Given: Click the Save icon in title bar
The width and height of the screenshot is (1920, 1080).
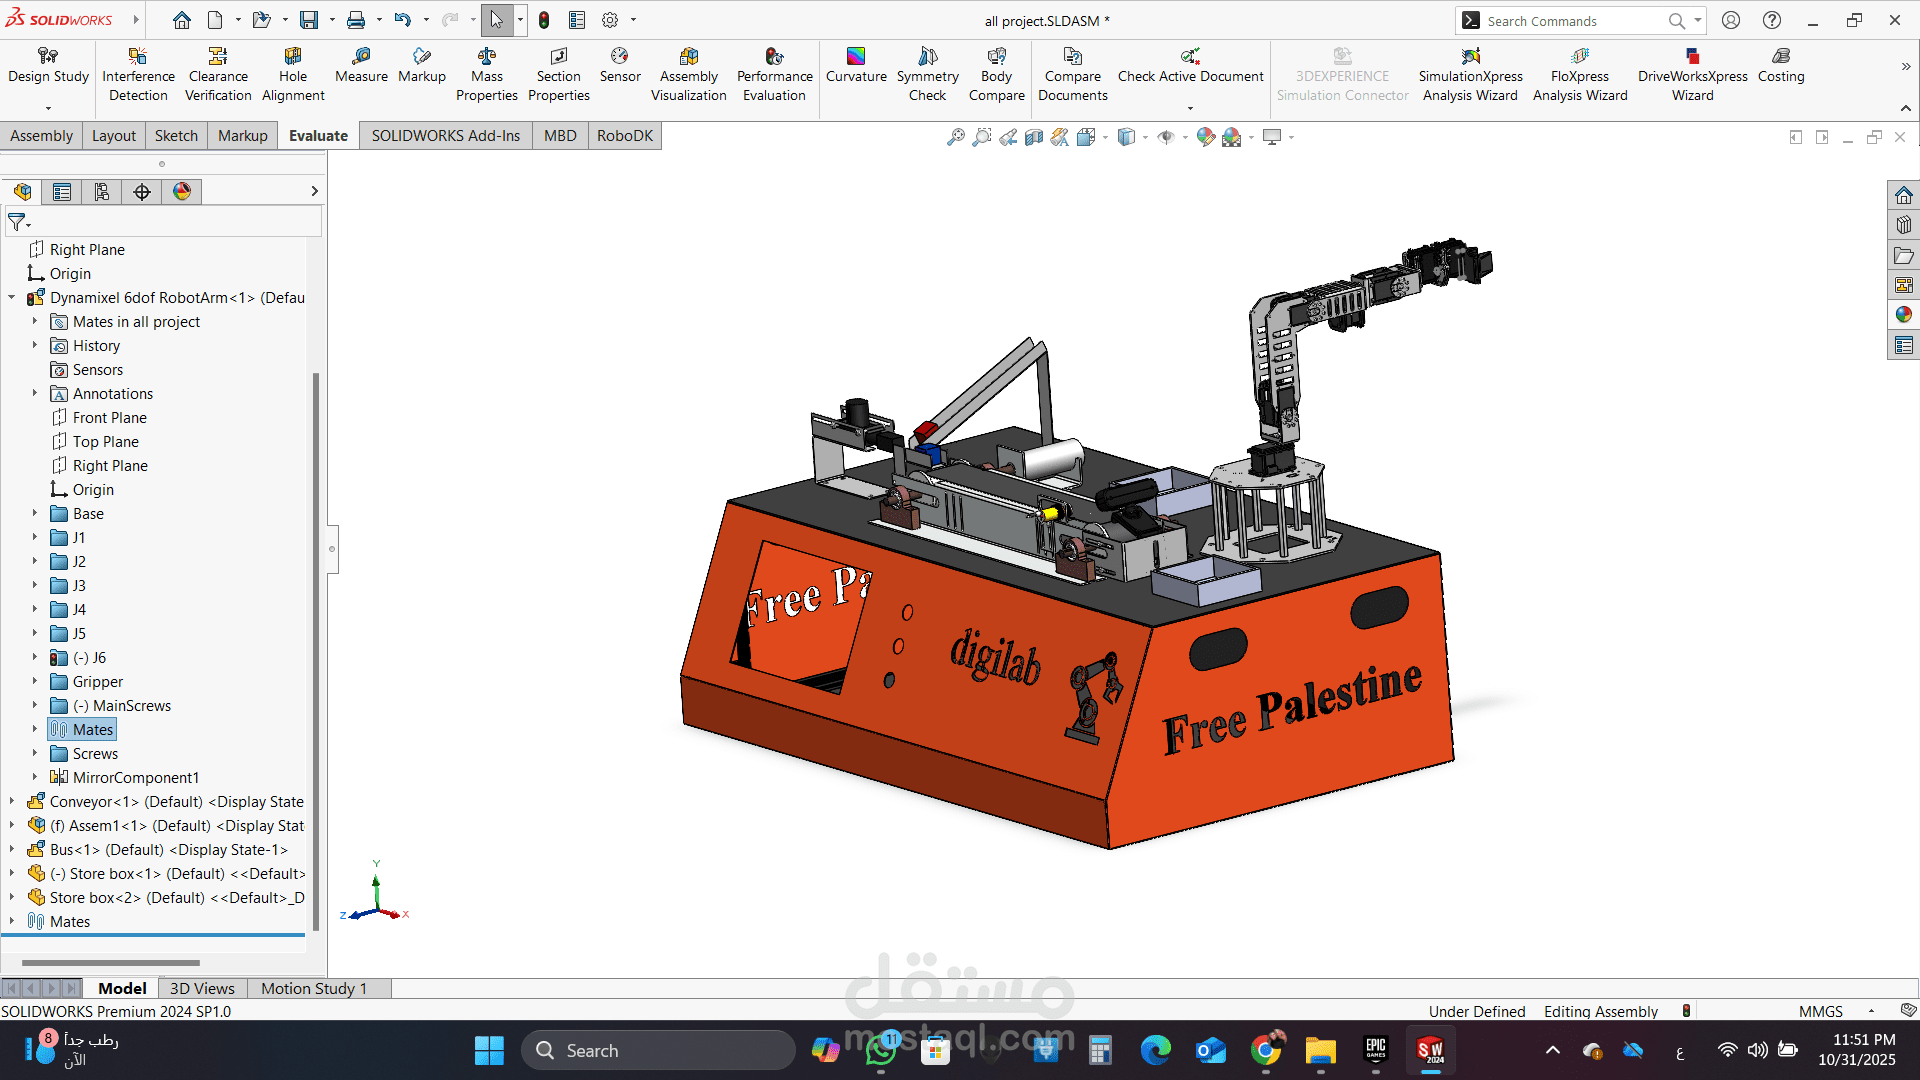Looking at the screenshot, I should pos(309,20).
